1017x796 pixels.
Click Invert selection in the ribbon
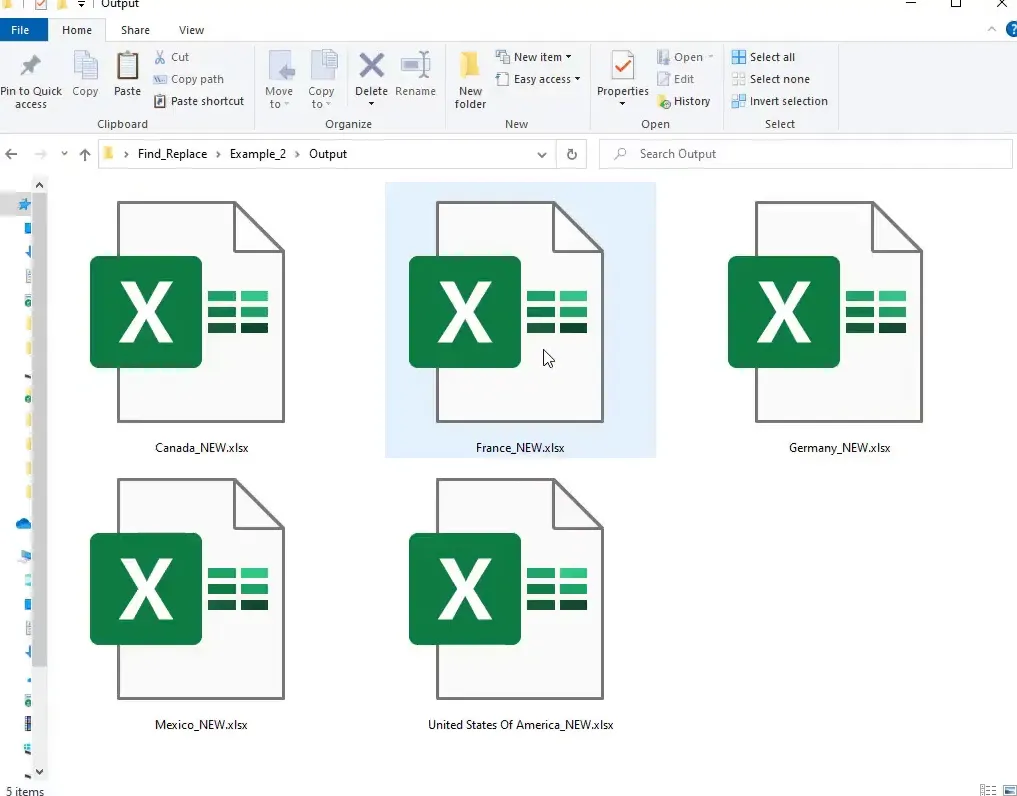[x=780, y=101]
